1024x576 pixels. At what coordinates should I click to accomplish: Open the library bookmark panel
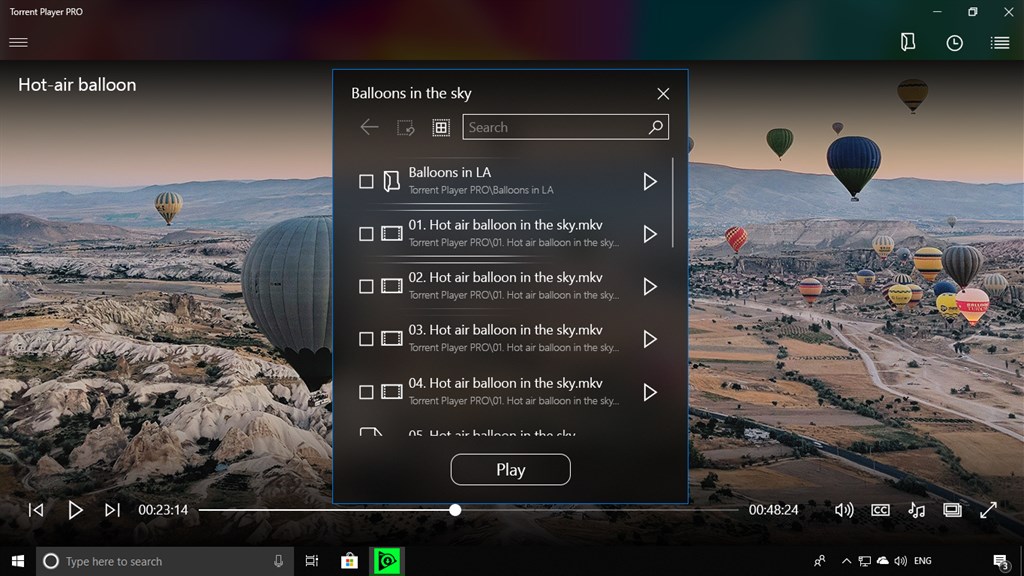(x=908, y=42)
